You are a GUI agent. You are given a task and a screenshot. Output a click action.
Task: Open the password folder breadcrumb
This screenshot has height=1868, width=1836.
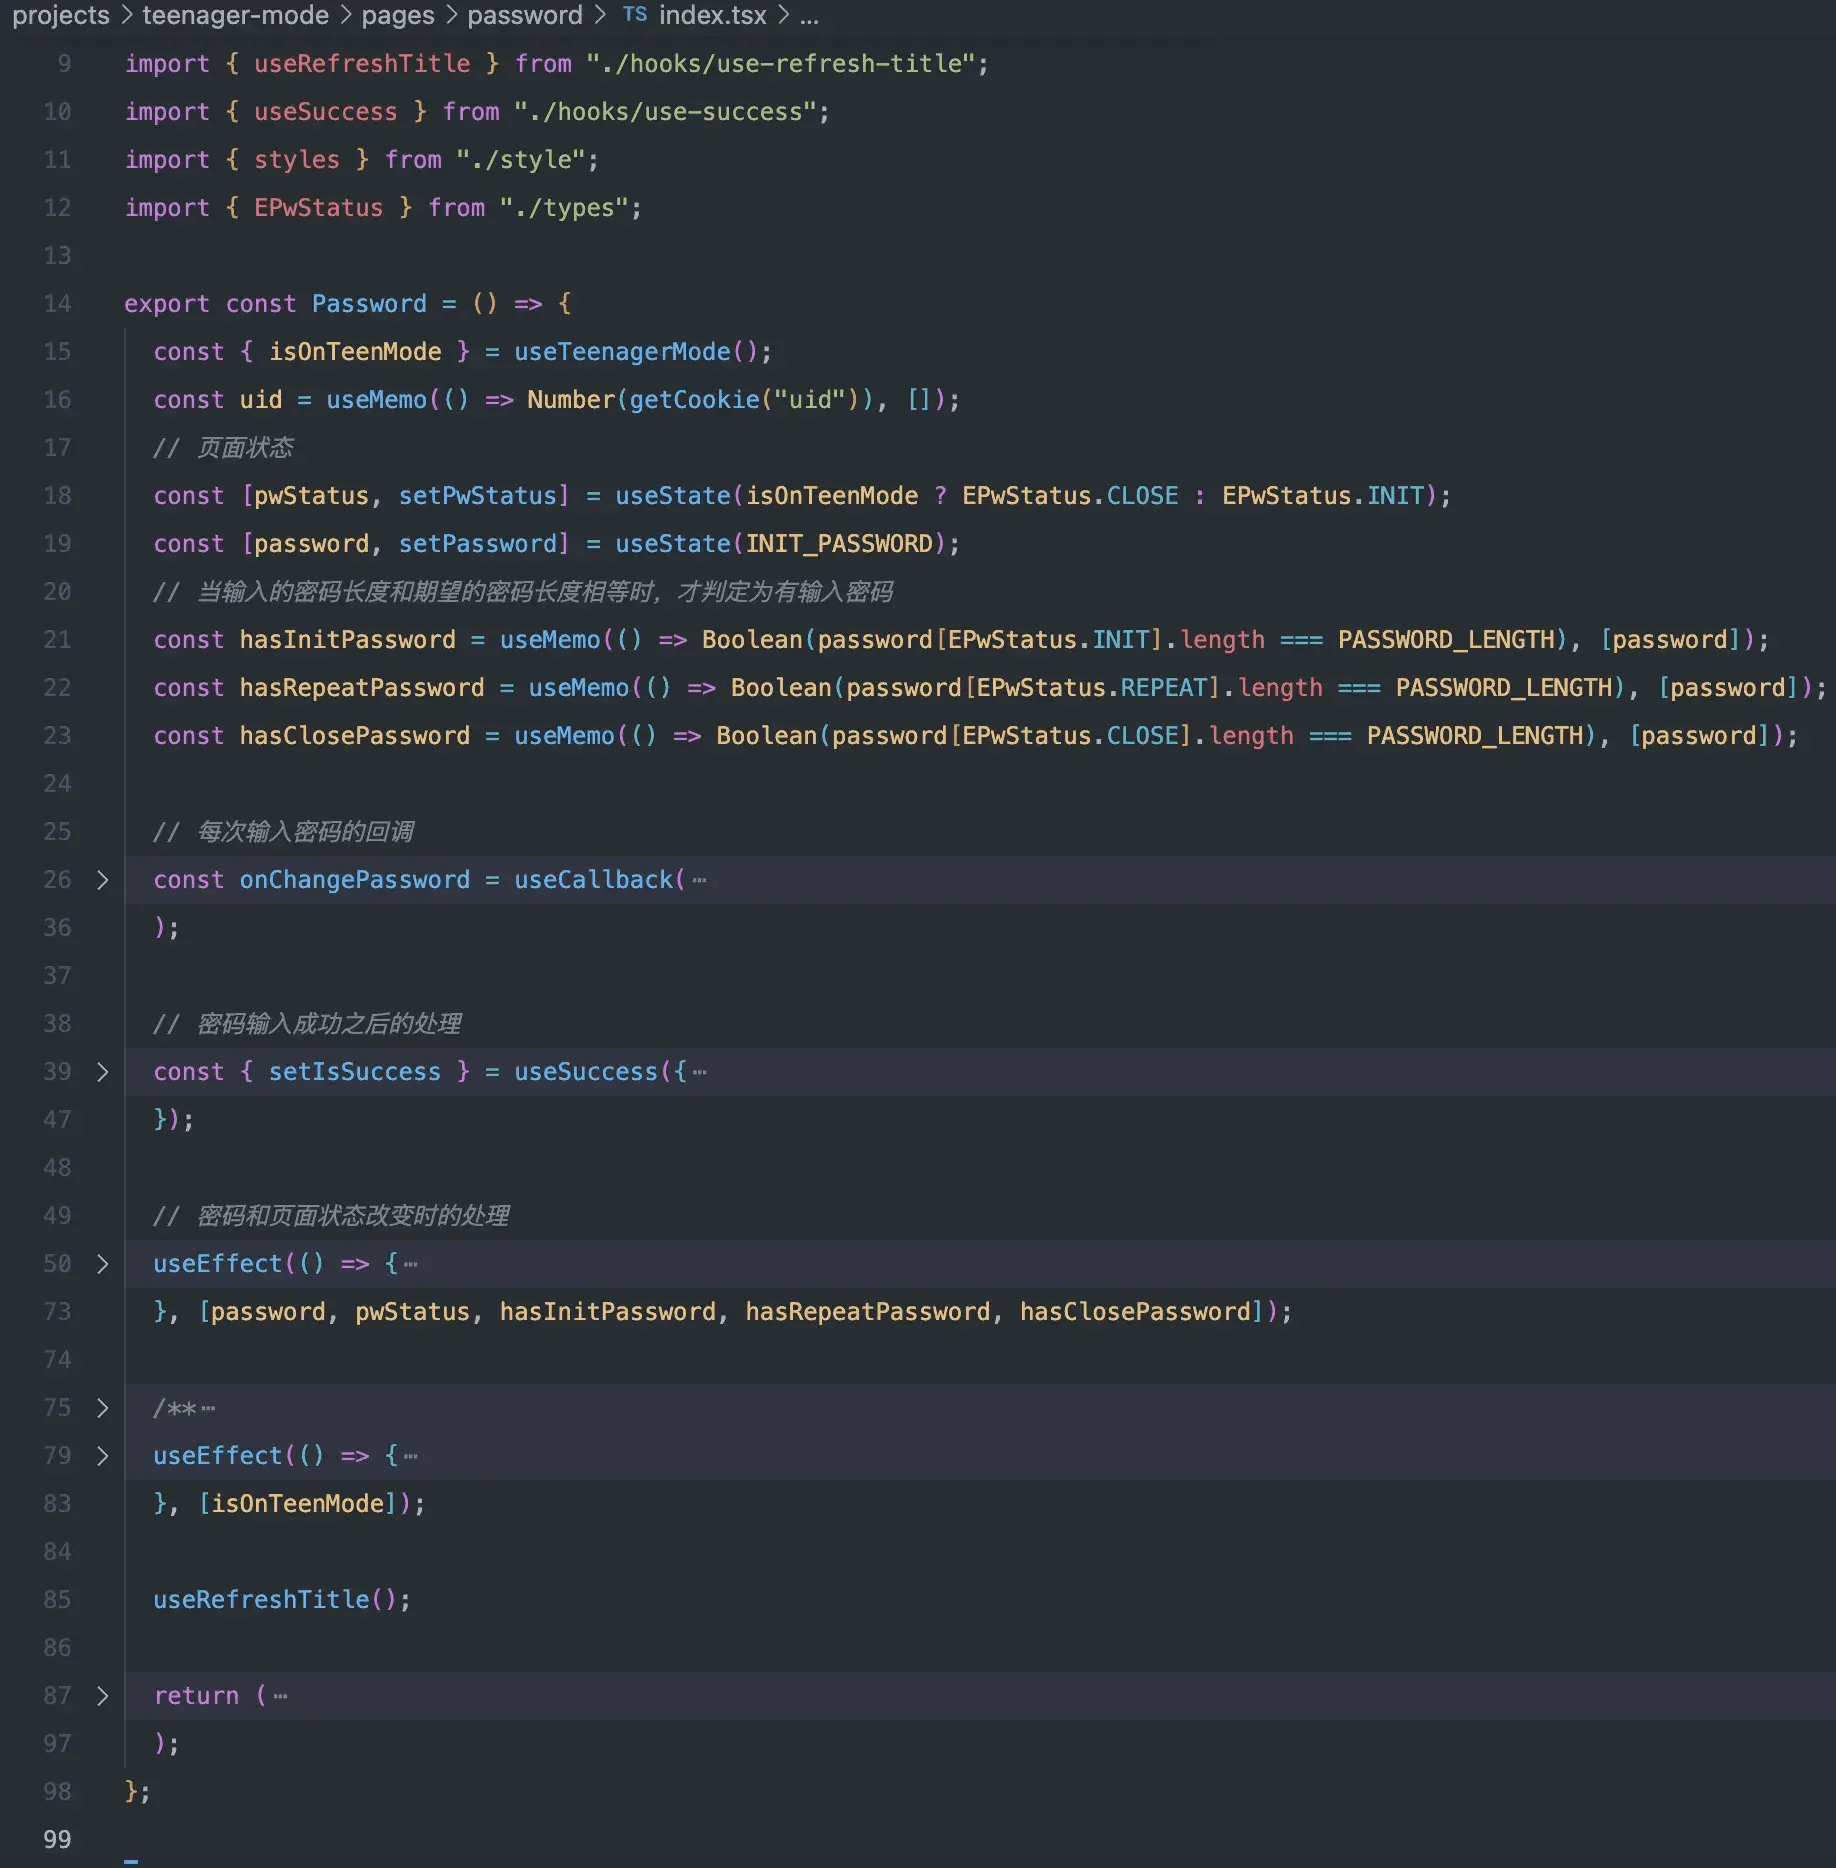[x=525, y=15]
